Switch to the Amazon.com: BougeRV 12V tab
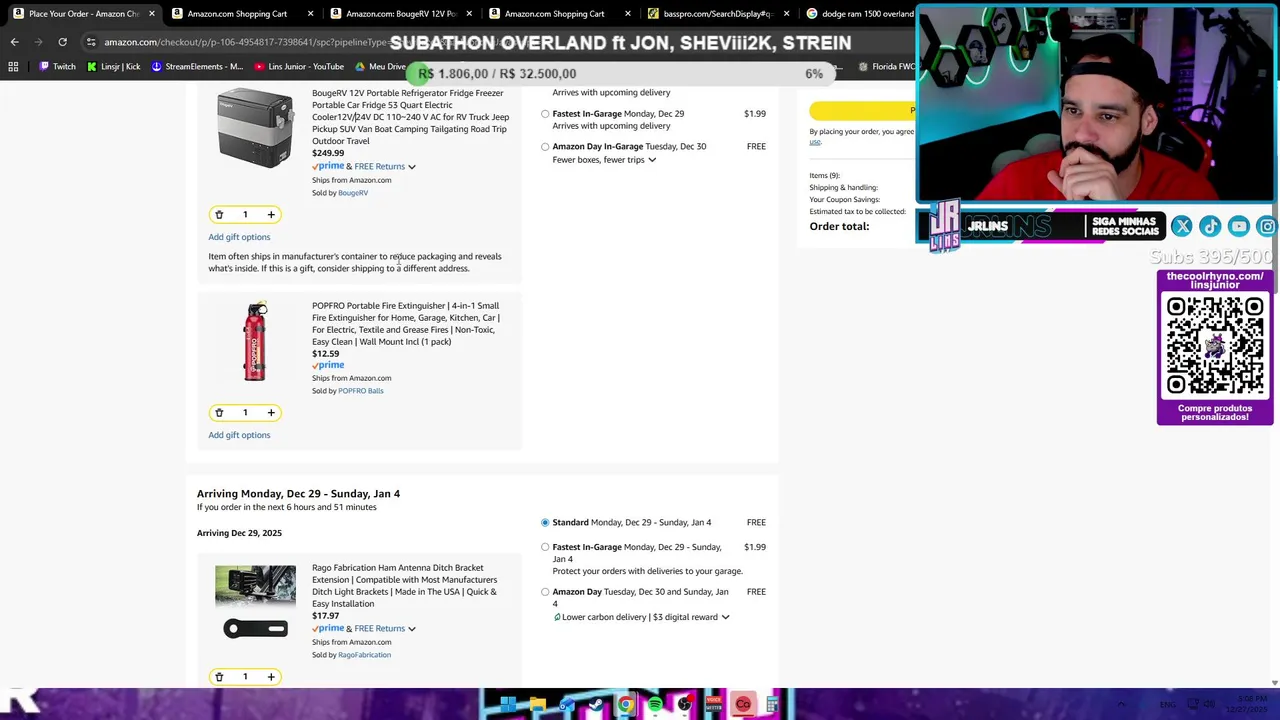The image size is (1280, 720). tap(400, 14)
